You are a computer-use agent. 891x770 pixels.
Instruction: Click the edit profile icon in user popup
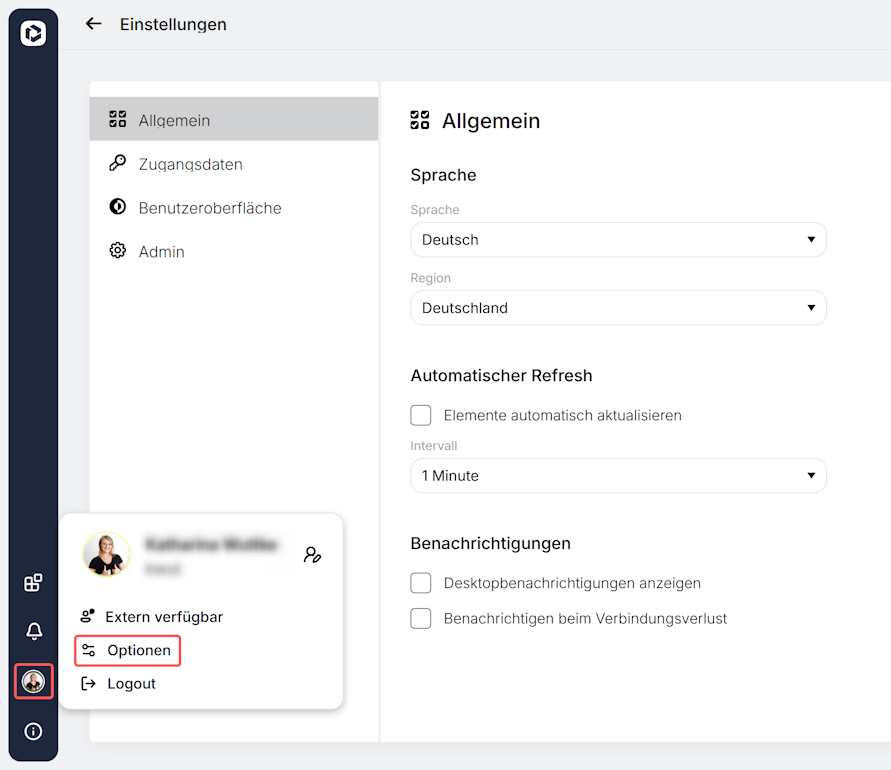(313, 555)
